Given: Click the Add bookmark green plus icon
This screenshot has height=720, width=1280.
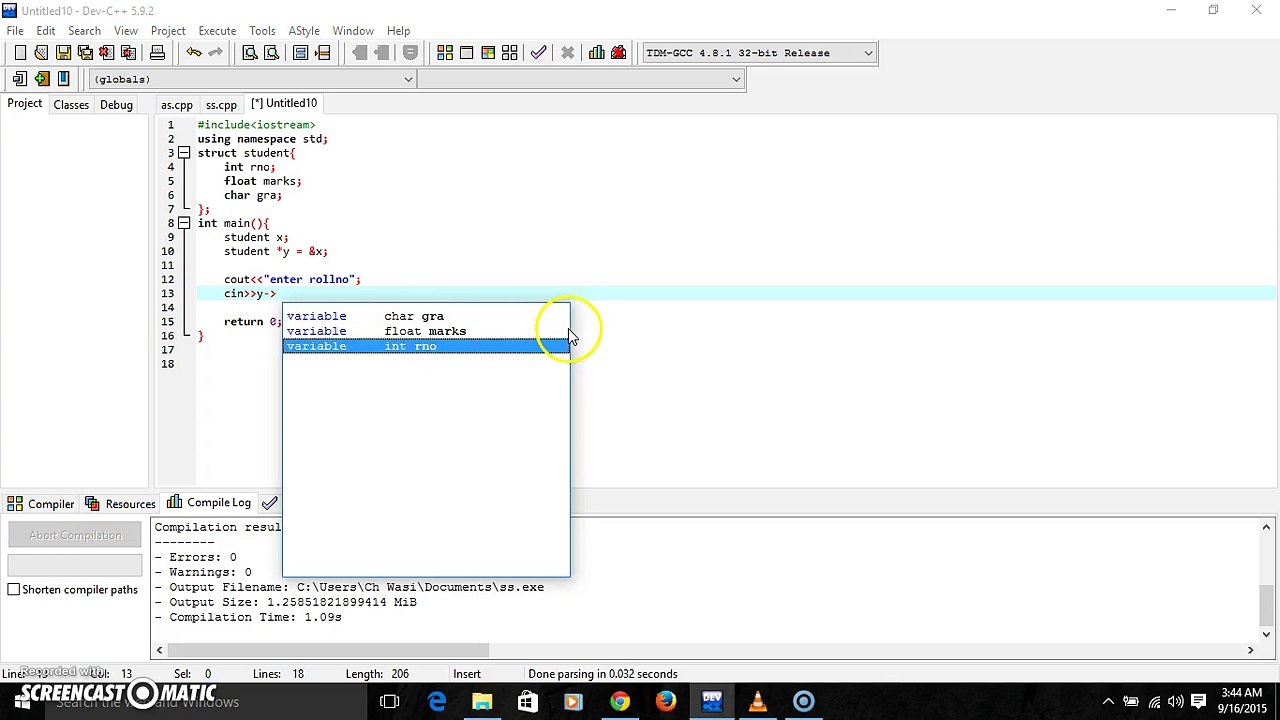Looking at the screenshot, I should (x=41, y=79).
